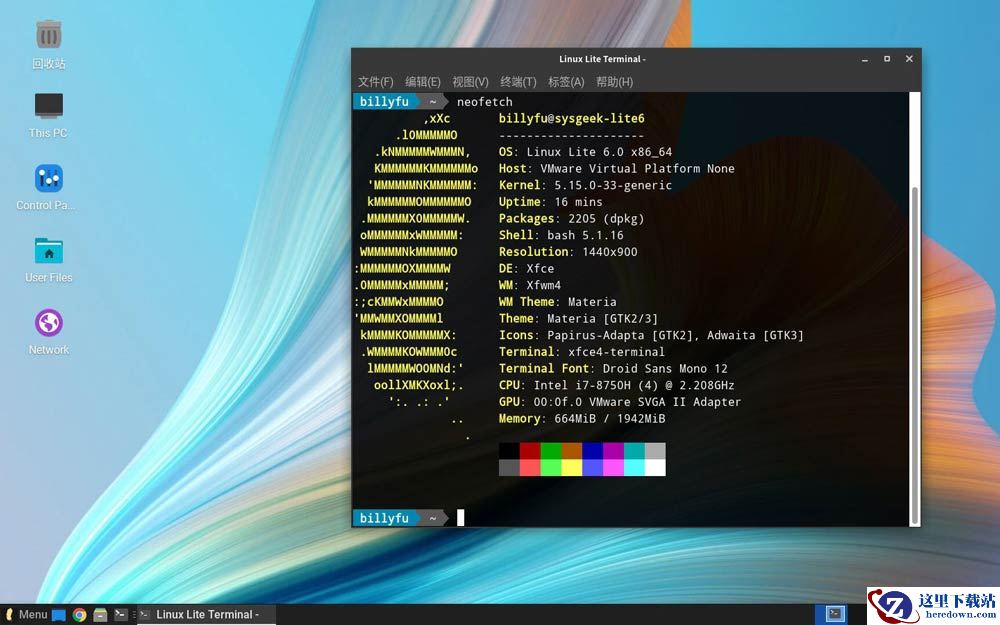Click the Packages: 2205 (dpkg) line
Viewport: 1000px width, 625px height.
coord(571,218)
